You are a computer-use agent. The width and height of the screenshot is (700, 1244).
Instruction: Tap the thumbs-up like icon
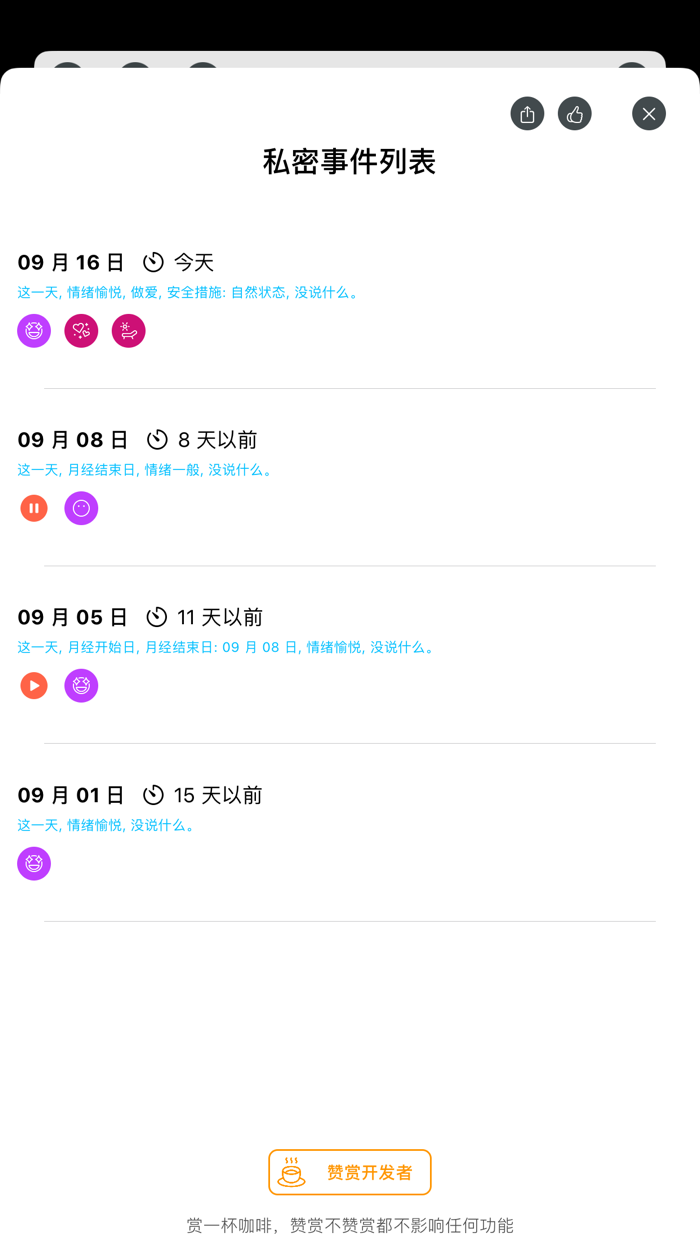coord(575,114)
